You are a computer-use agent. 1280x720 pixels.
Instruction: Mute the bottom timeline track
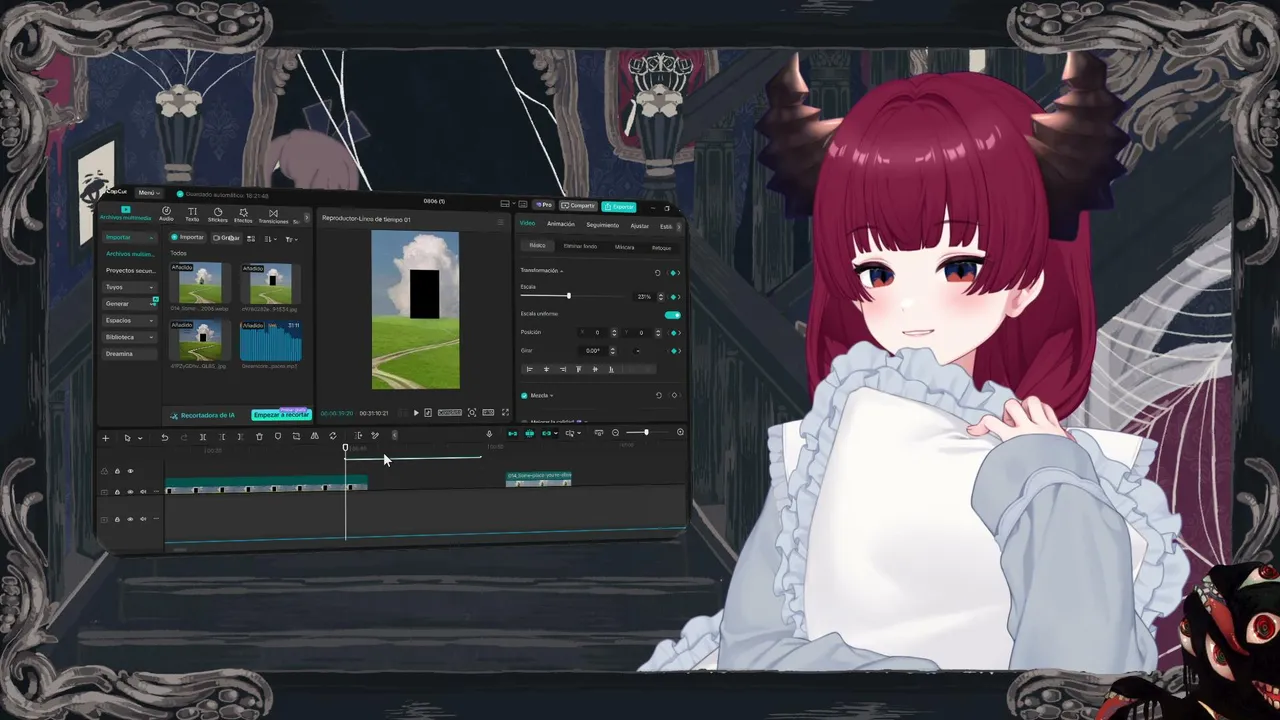tap(143, 519)
